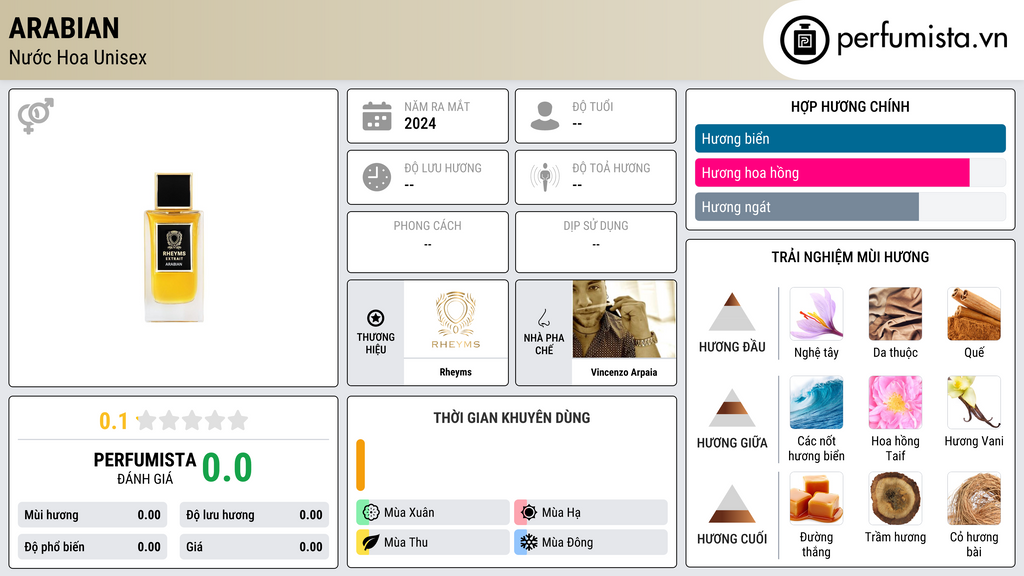Open the Da thuộc leather note image

895,314
